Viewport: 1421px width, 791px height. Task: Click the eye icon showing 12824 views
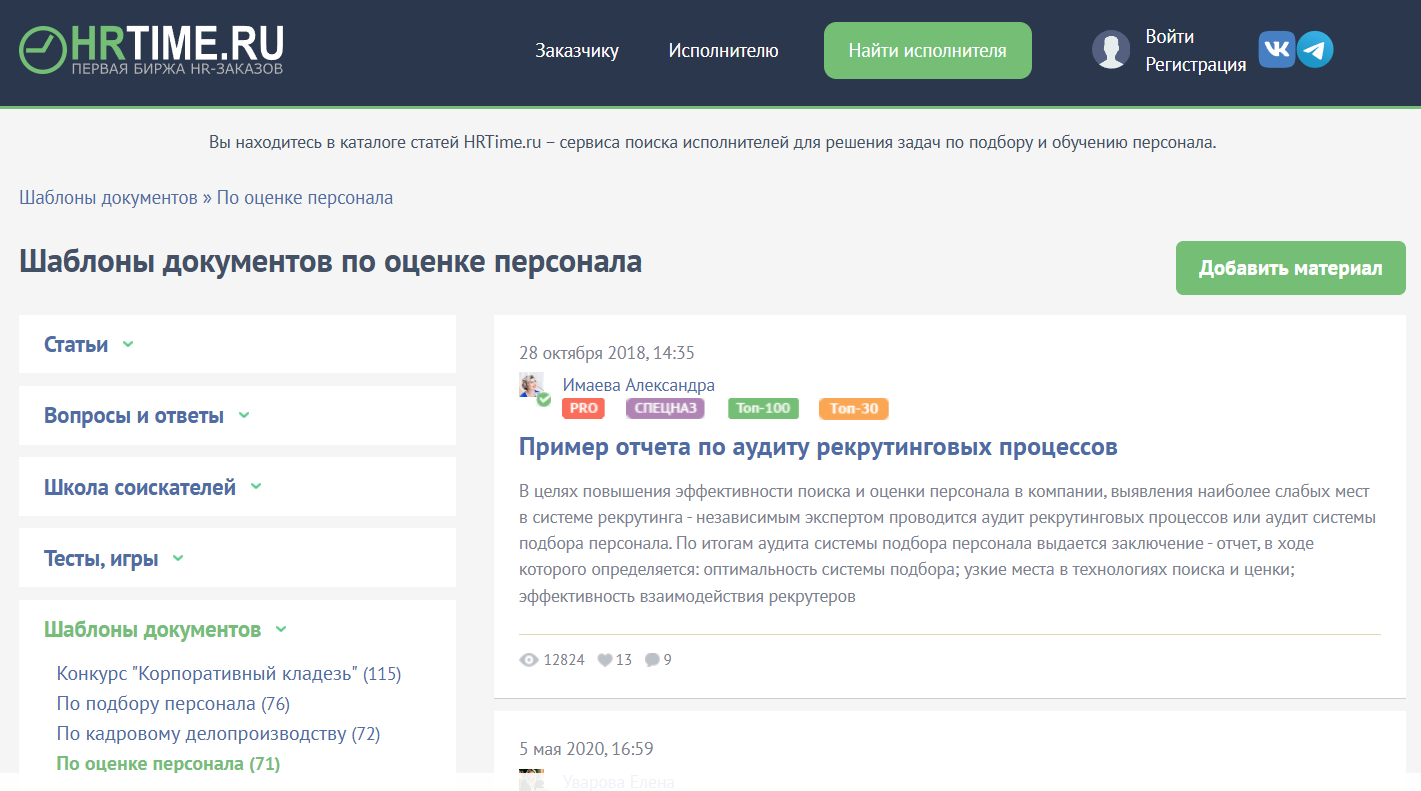pyautogui.click(x=527, y=659)
